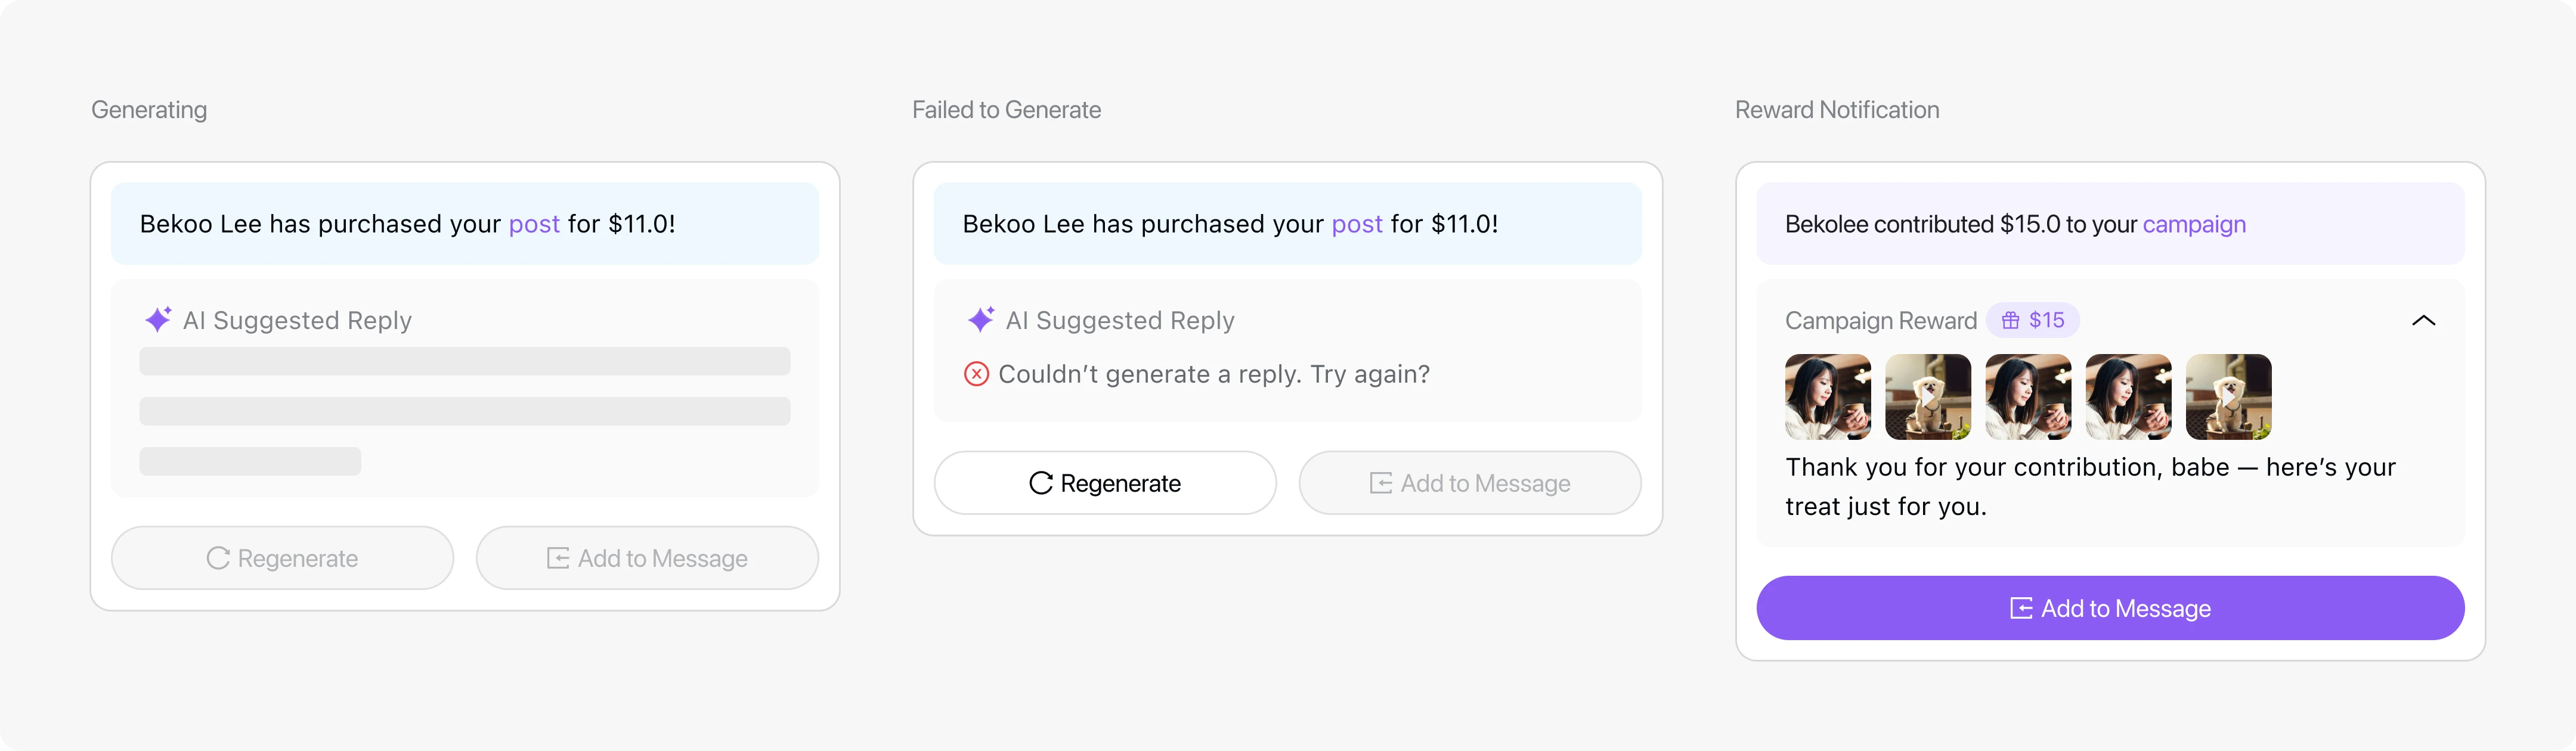
Task: Open the 'post' link in Generating card
Action: 534,224
